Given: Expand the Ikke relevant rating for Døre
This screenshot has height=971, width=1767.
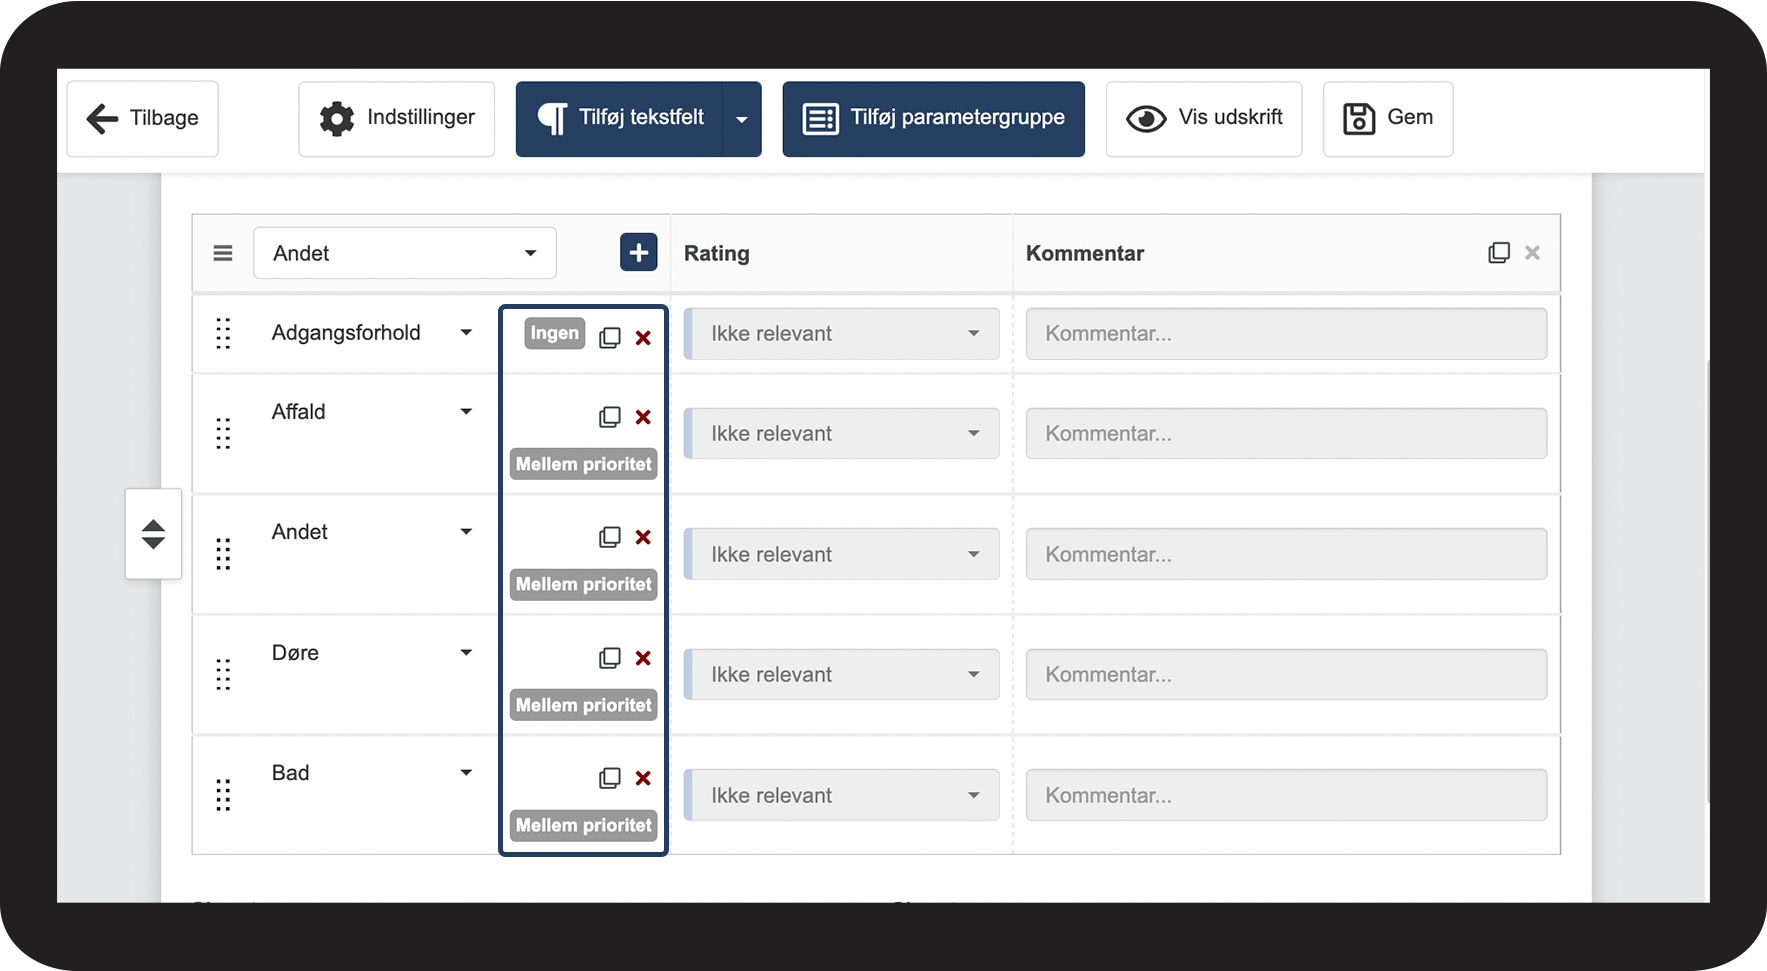Looking at the screenshot, I should pyautogui.click(x=842, y=675).
